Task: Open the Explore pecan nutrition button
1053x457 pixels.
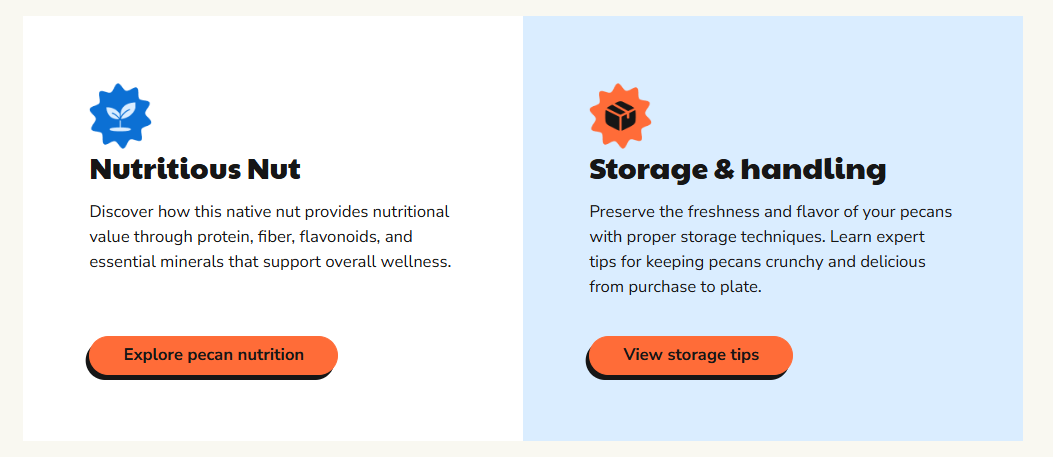Action: click(214, 355)
